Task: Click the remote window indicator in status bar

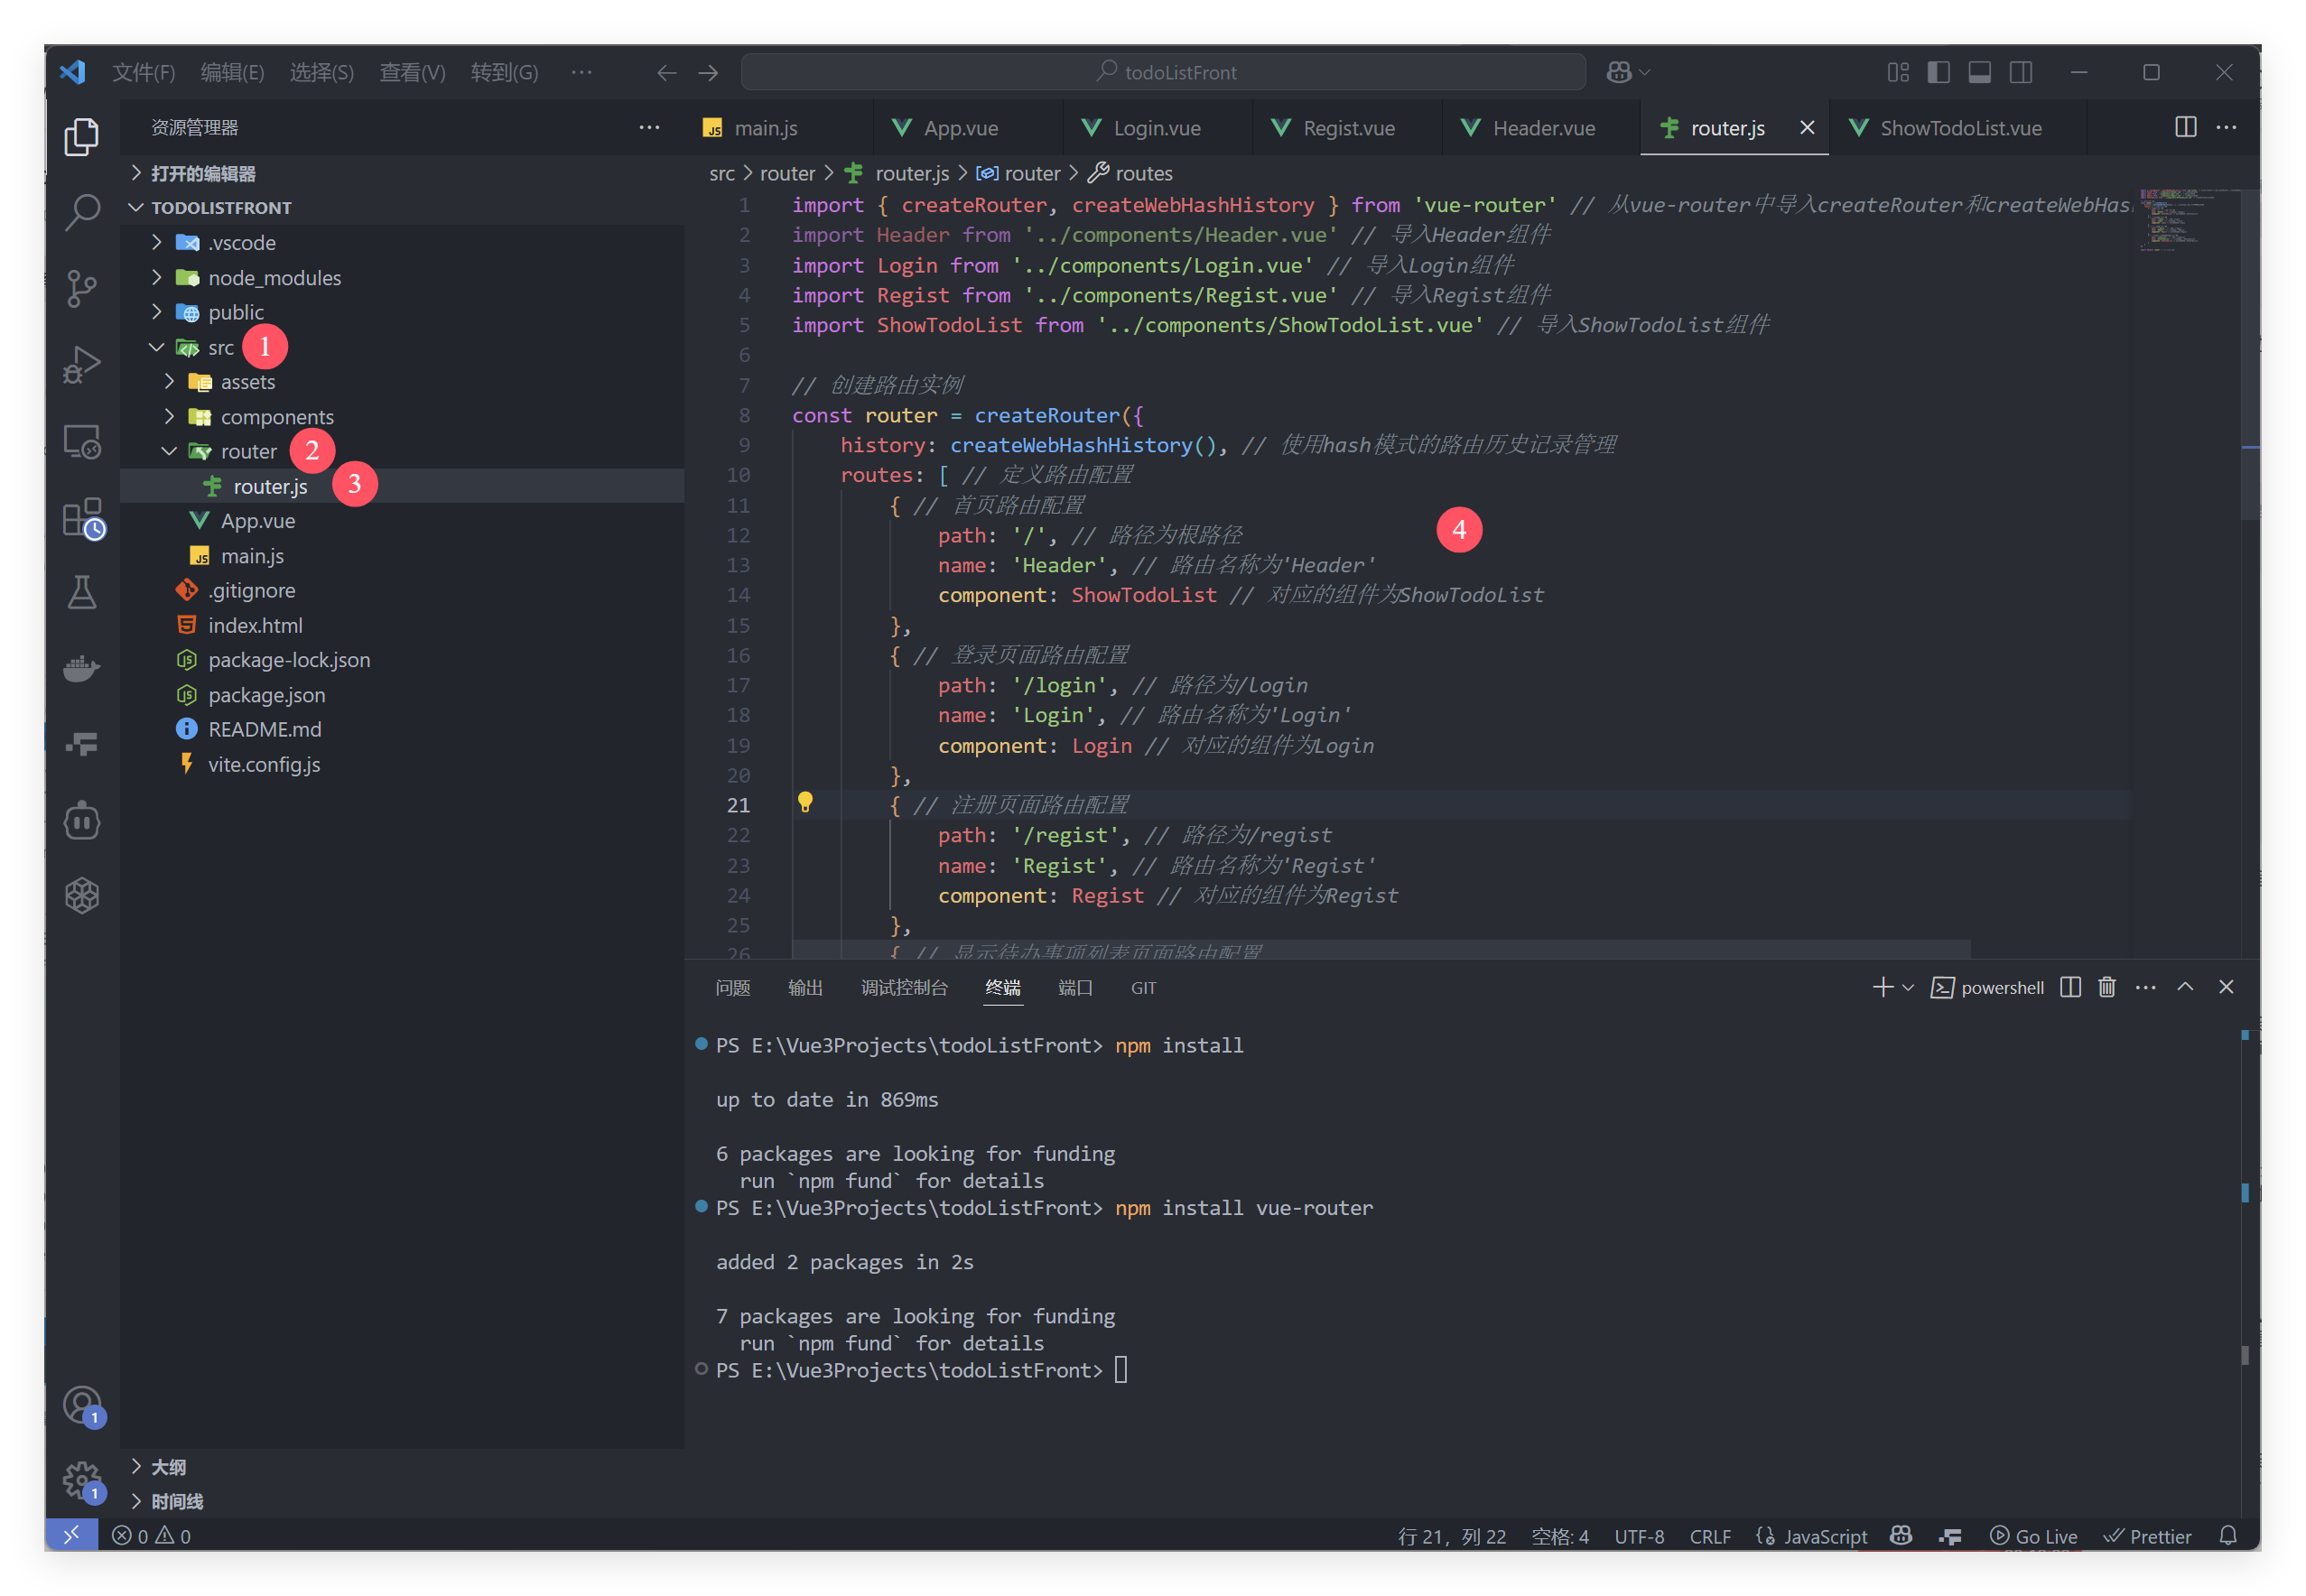Action: (71, 1535)
